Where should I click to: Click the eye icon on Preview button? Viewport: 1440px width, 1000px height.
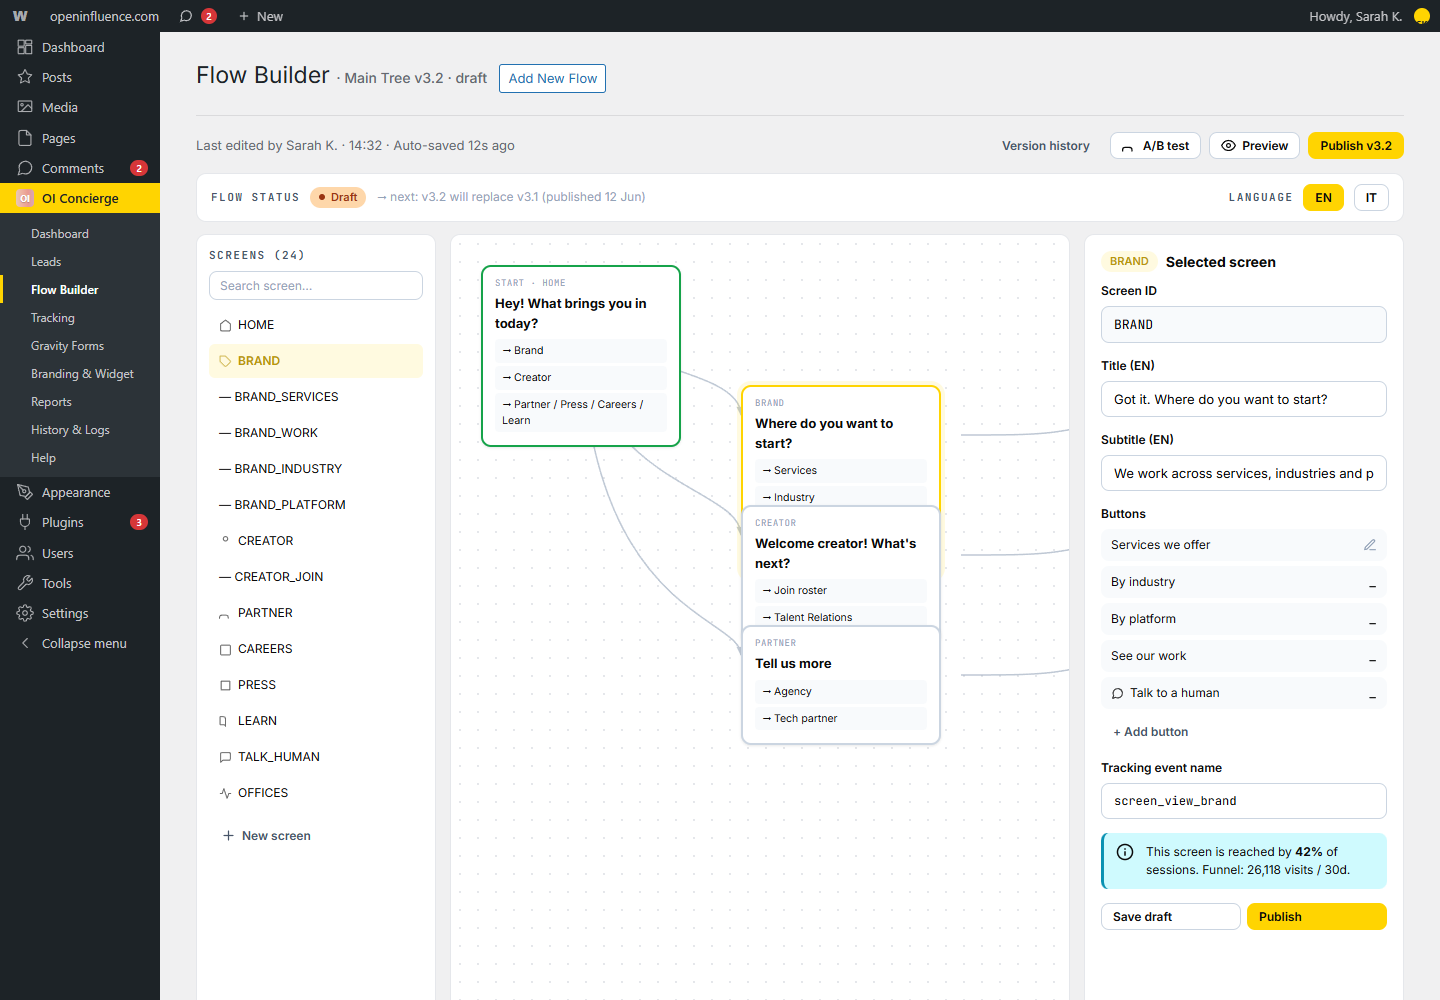1229,145
